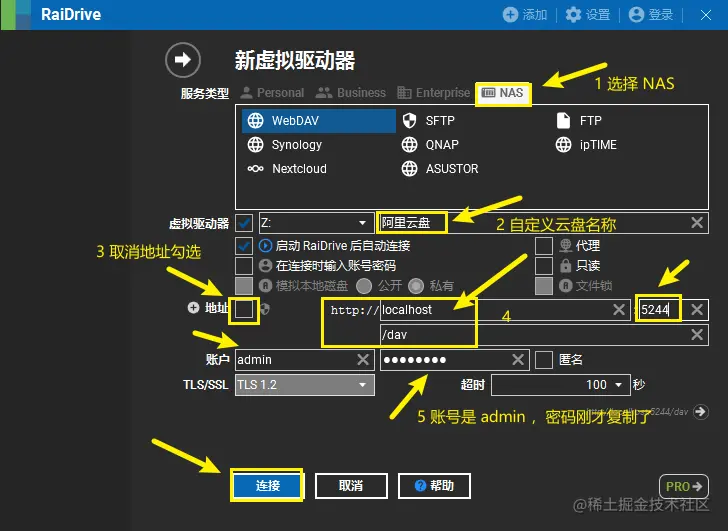Toggle the virtual drive checkbox next to Z:
Screen dimensions: 728x531
(x=244, y=223)
